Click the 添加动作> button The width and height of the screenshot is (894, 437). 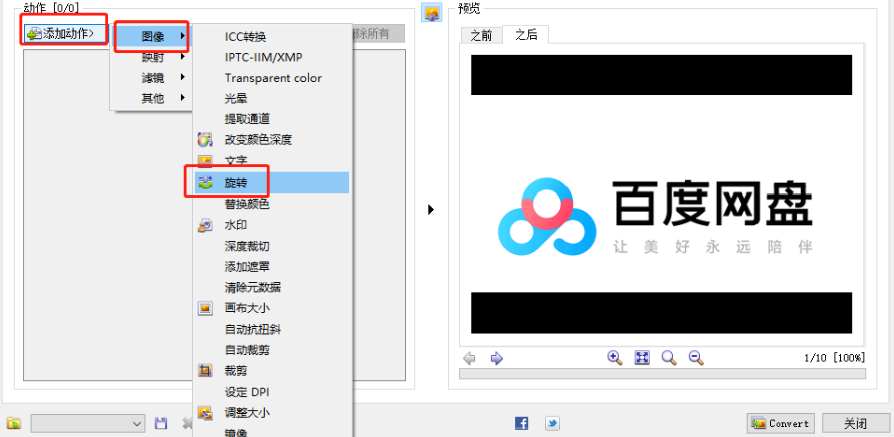pyautogui.click(x=66, y=34)
